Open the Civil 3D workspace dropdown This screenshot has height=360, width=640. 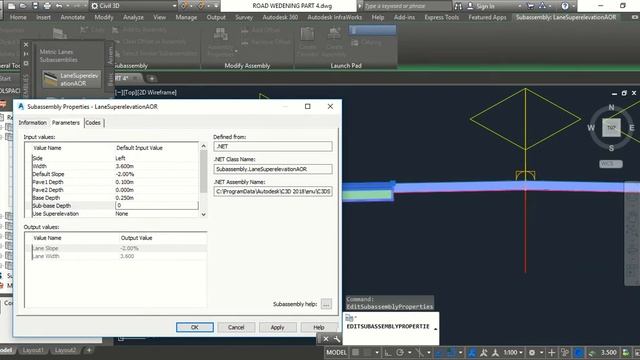pyautogui.click(x=134, y=6)
